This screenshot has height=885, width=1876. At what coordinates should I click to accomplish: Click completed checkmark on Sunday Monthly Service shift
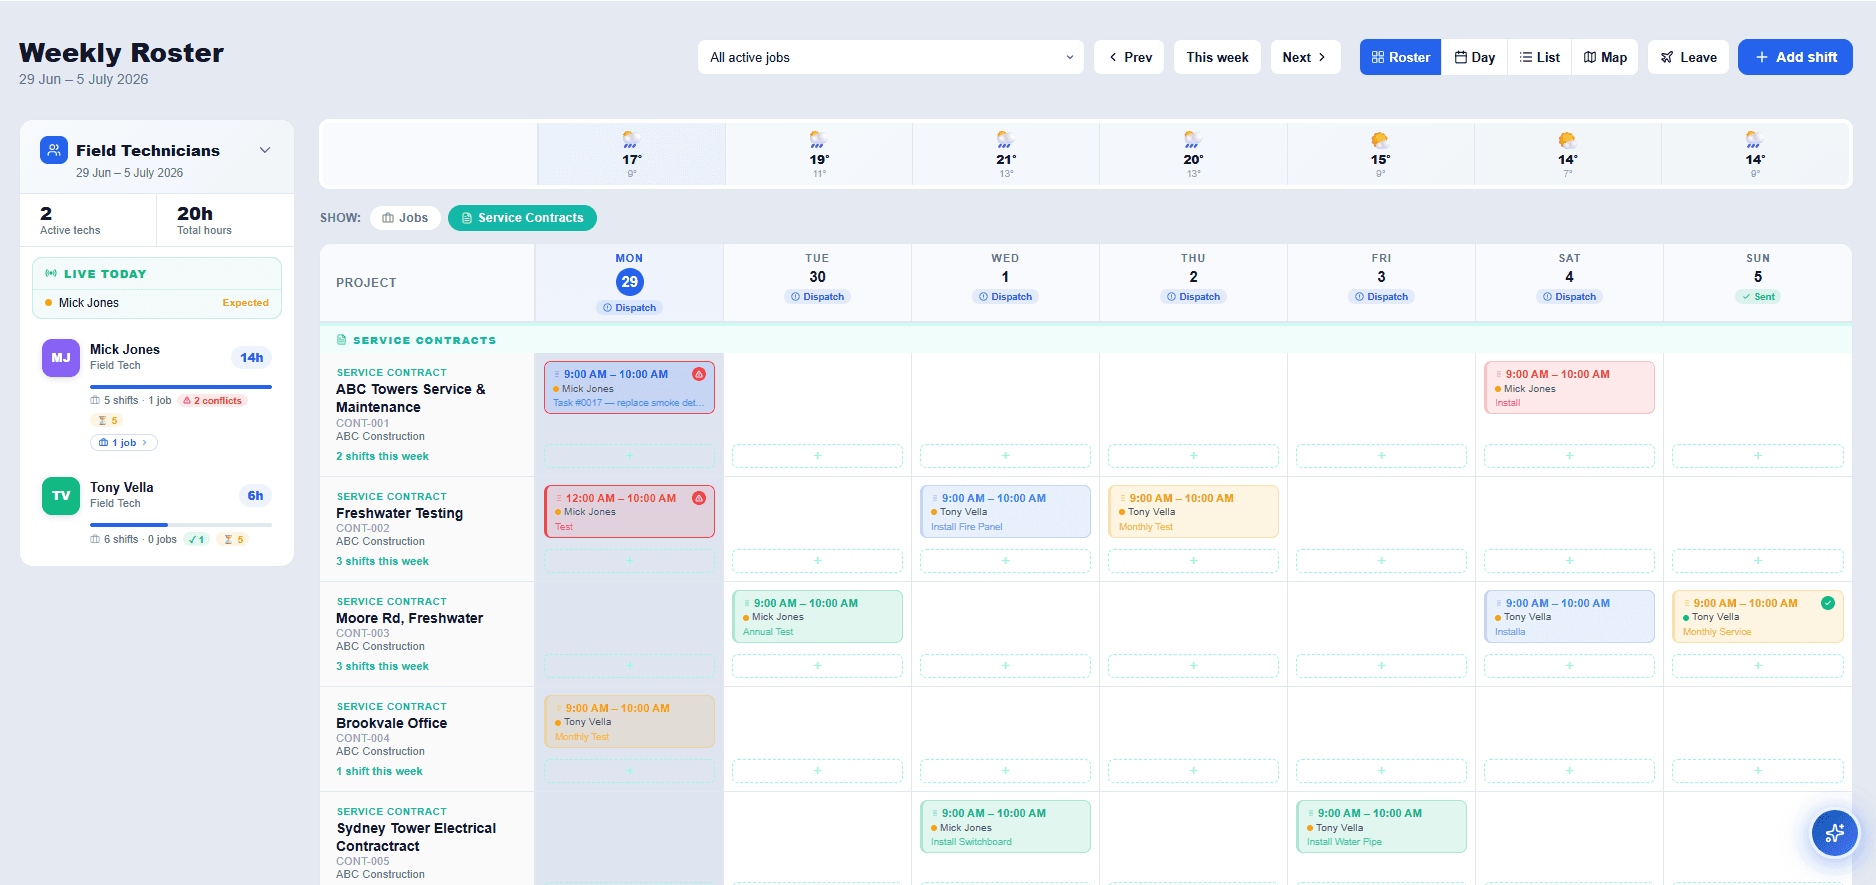[1828, 603]
